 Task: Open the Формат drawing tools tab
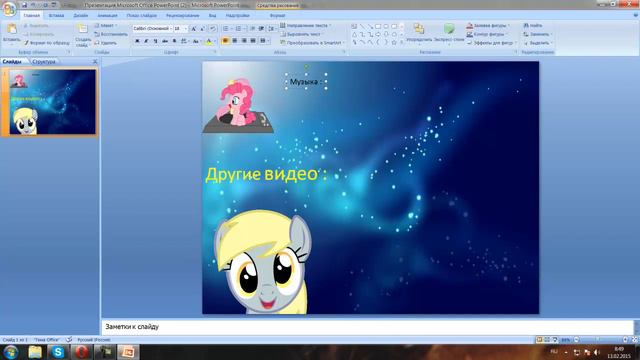tap(278, 16)
